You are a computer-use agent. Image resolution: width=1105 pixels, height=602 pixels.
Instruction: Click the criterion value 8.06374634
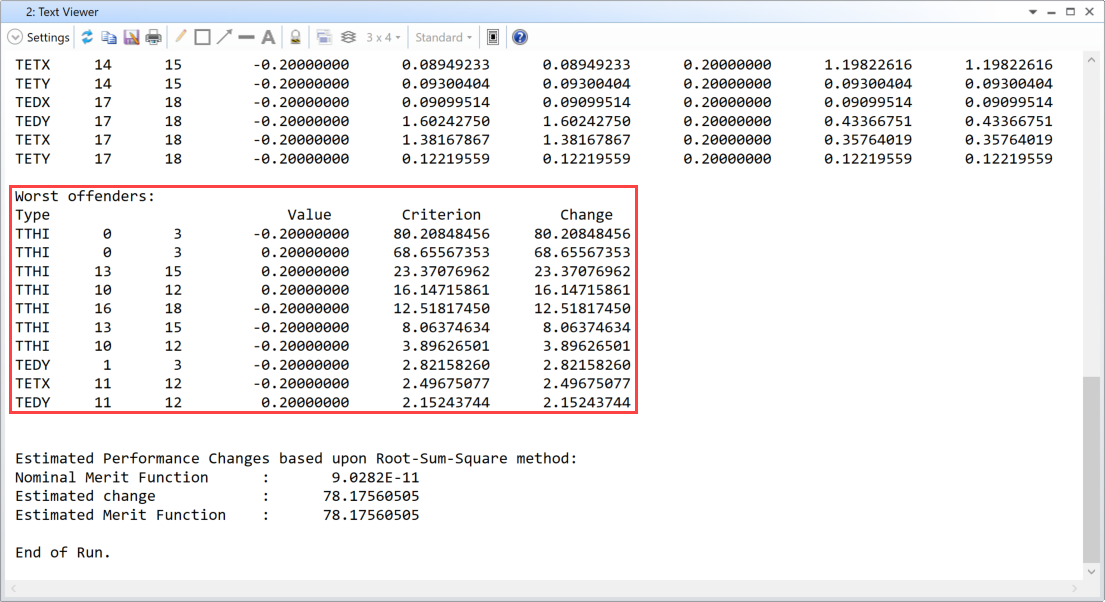click(445, 327)
